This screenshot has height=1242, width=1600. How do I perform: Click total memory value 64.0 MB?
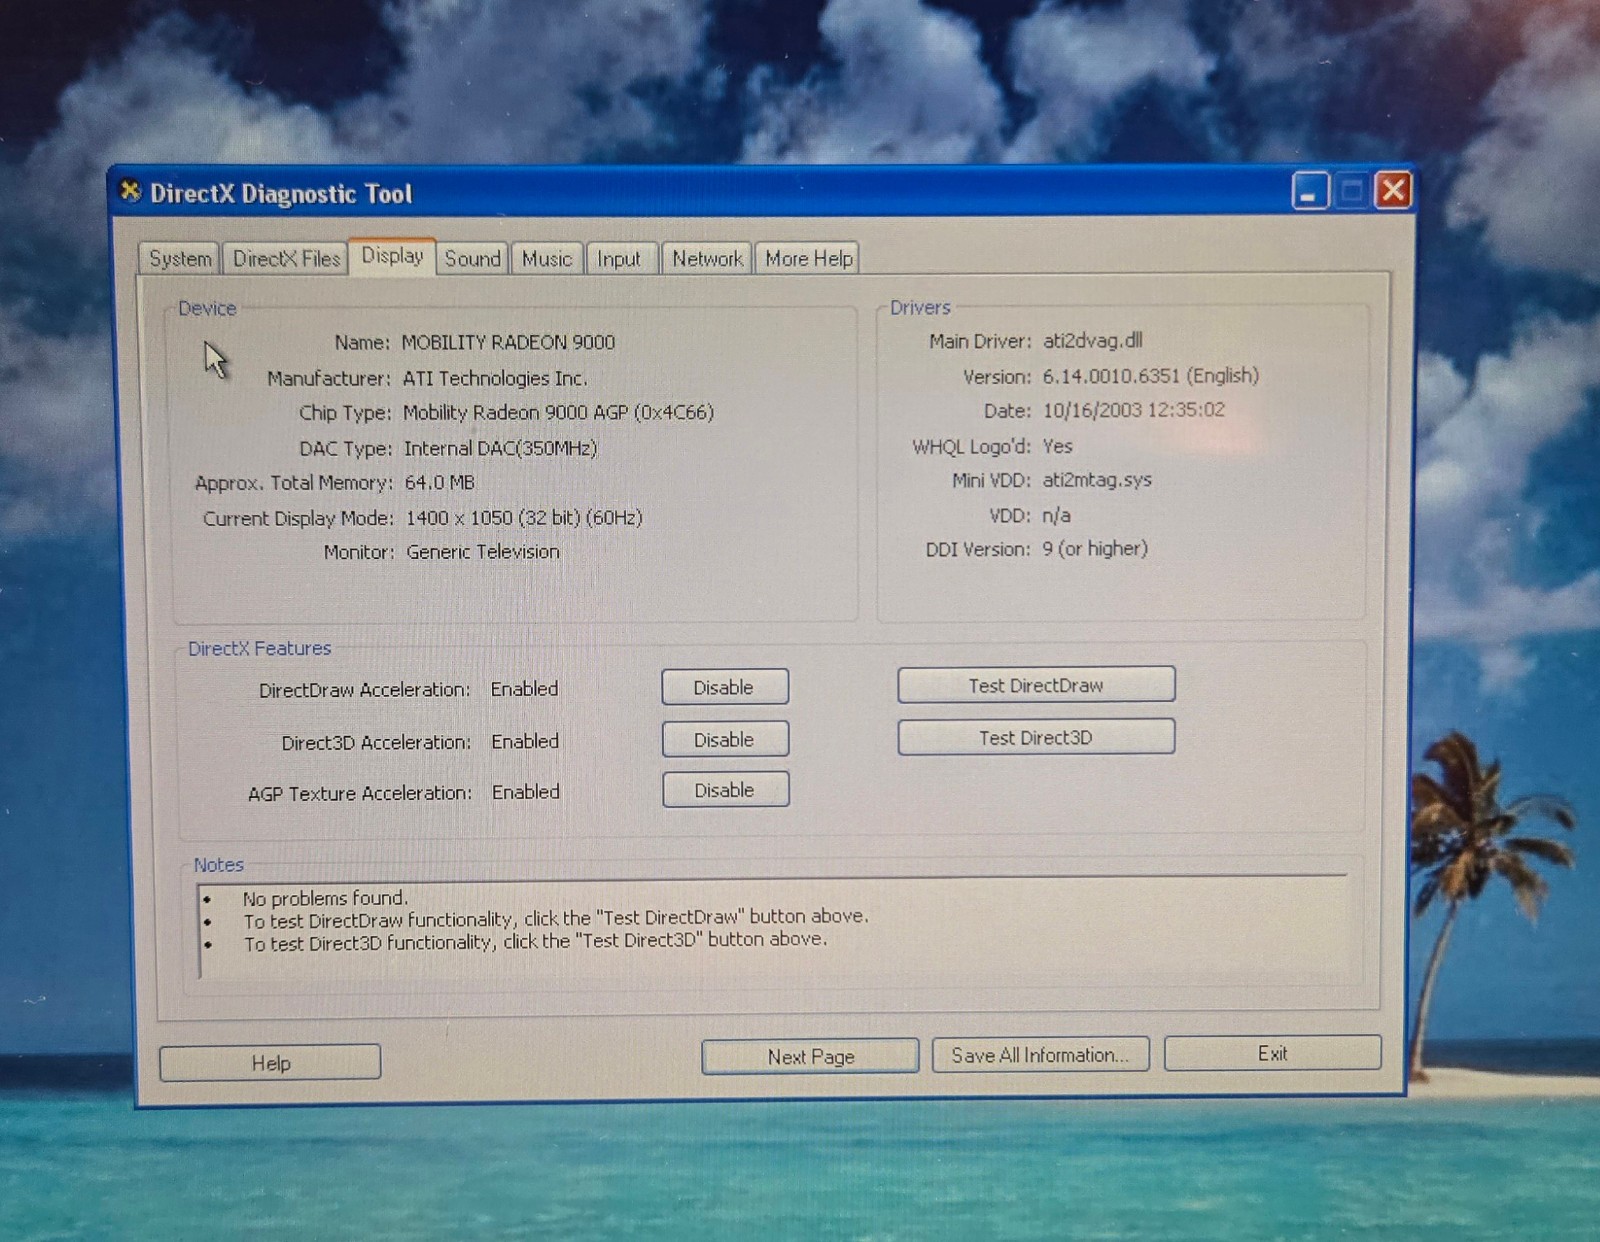[439, 482]
